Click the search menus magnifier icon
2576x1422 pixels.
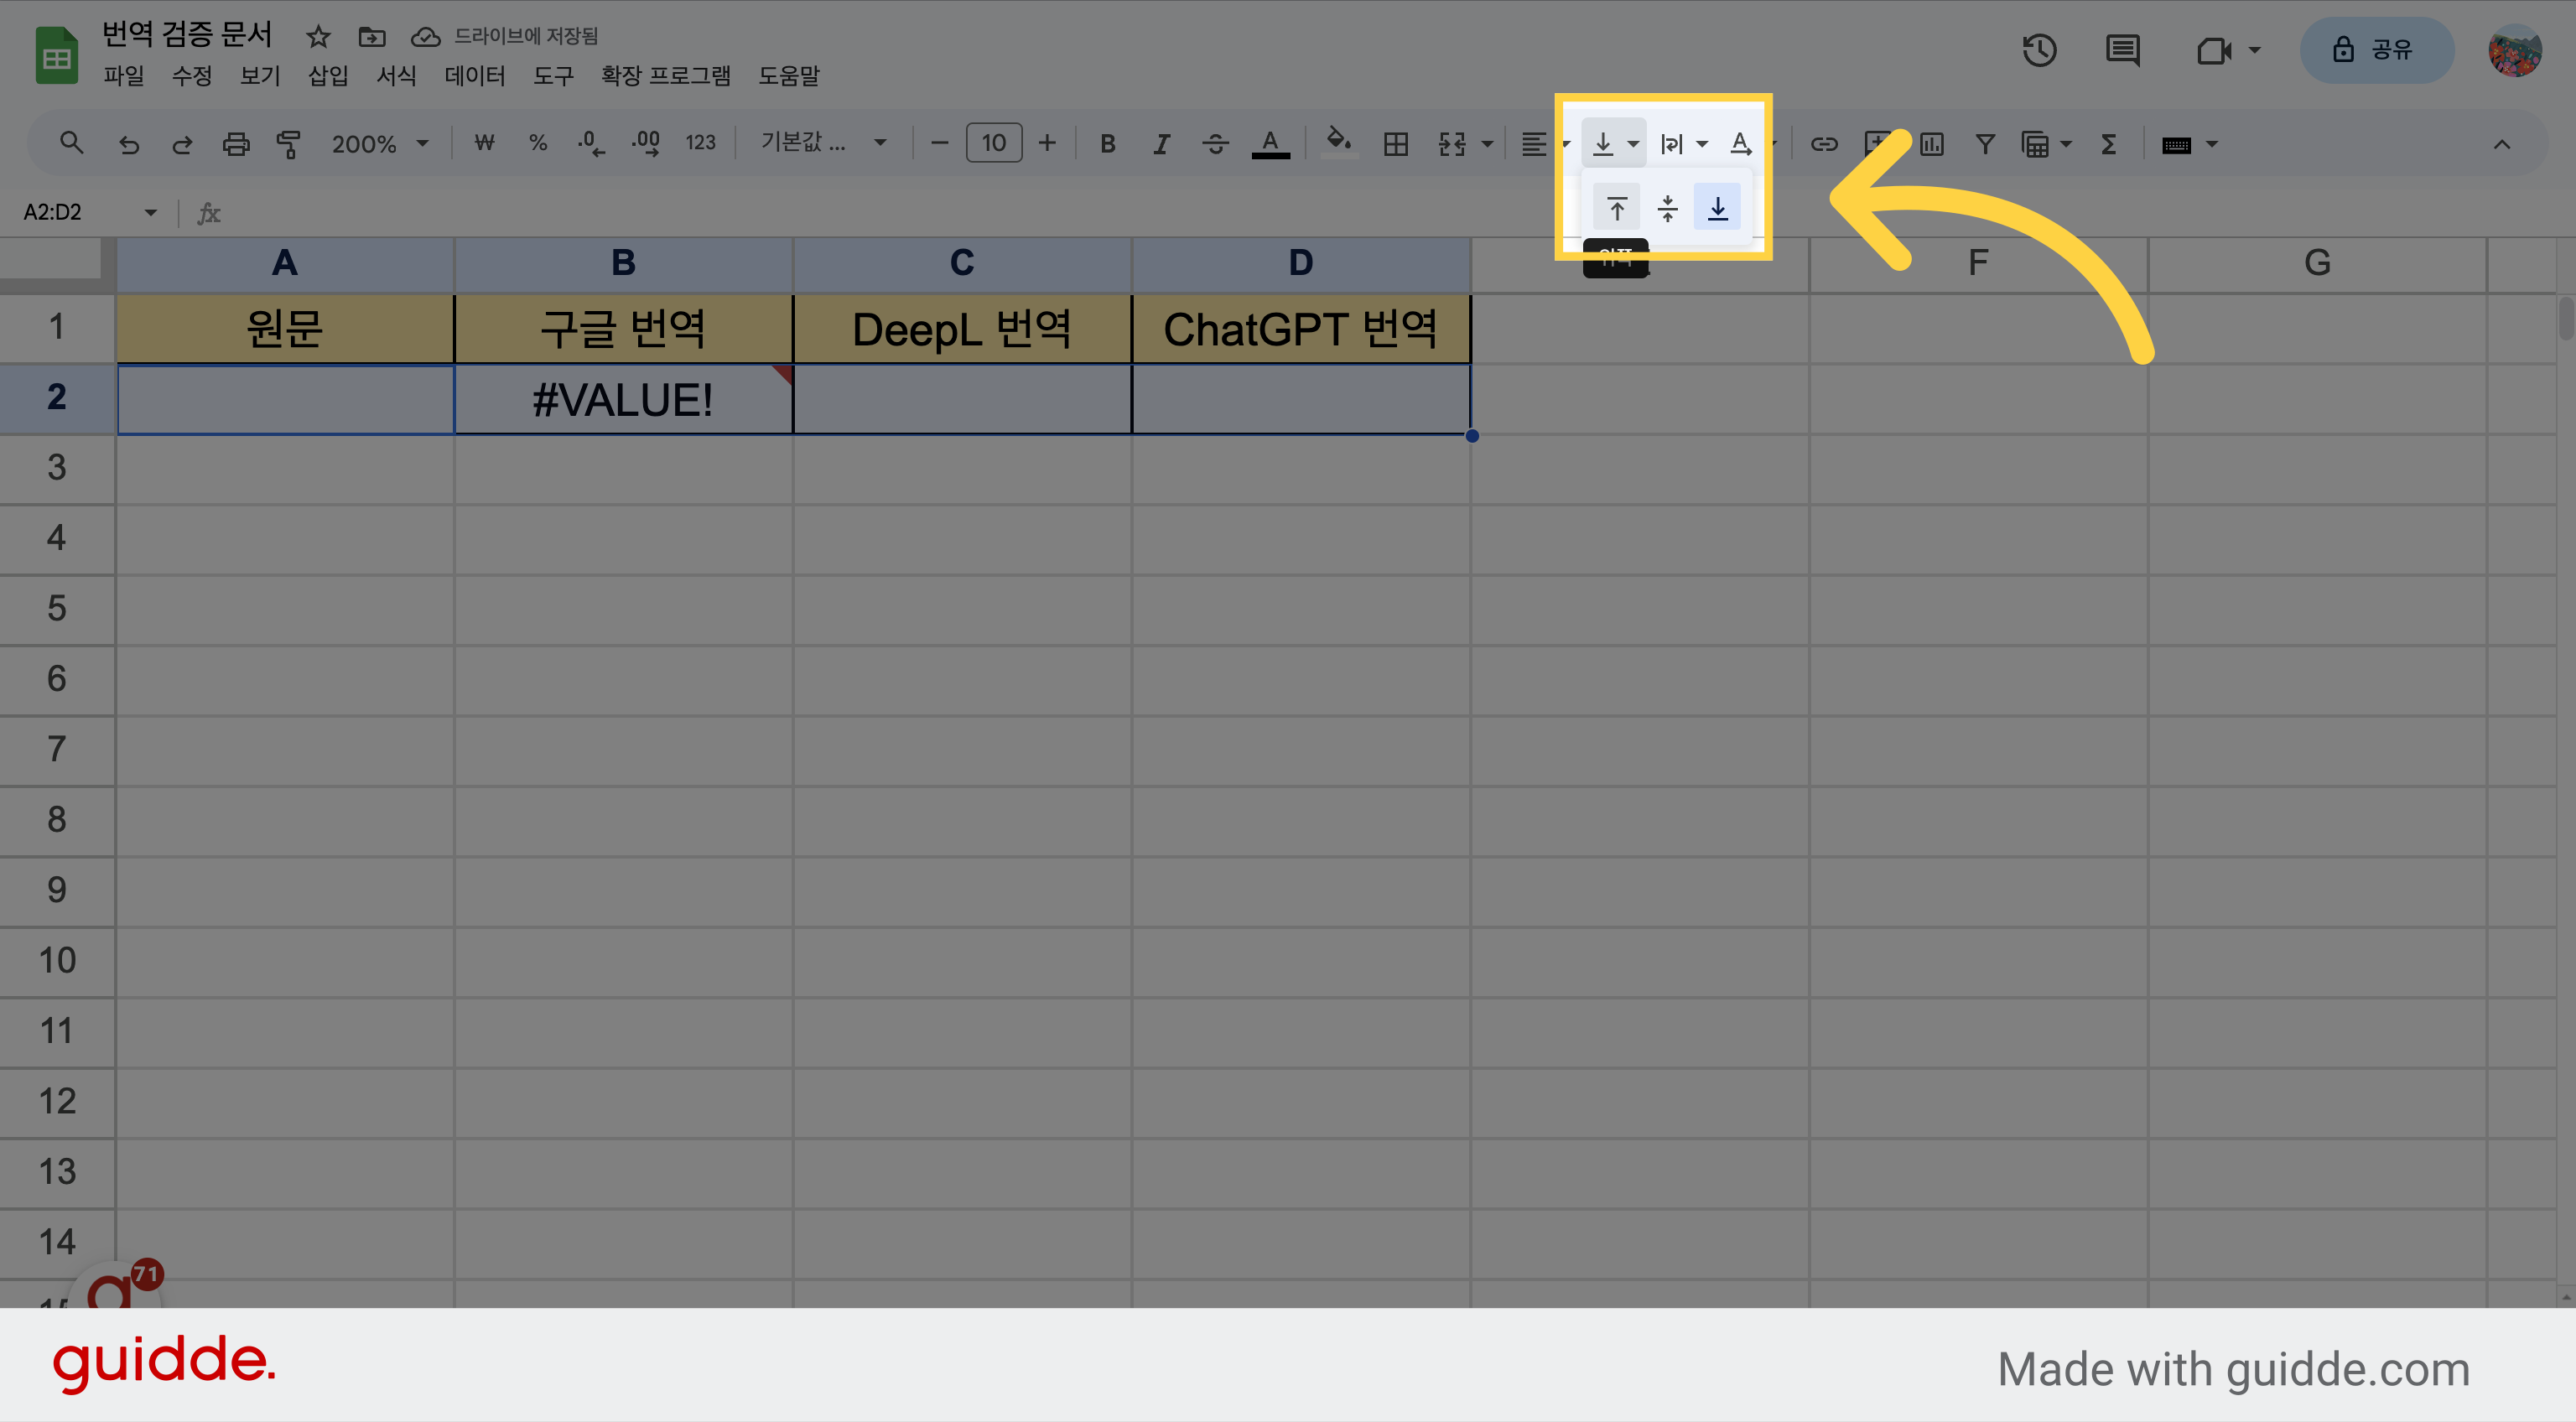point(71,144)
